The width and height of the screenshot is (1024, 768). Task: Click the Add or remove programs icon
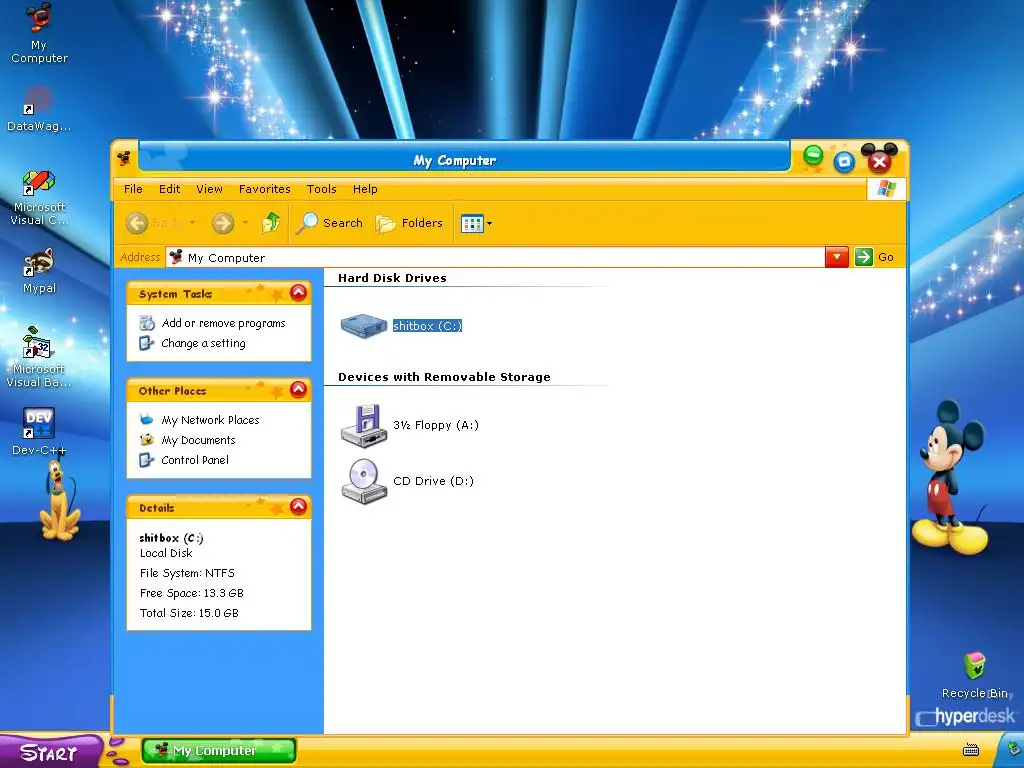tap(147, 323)
